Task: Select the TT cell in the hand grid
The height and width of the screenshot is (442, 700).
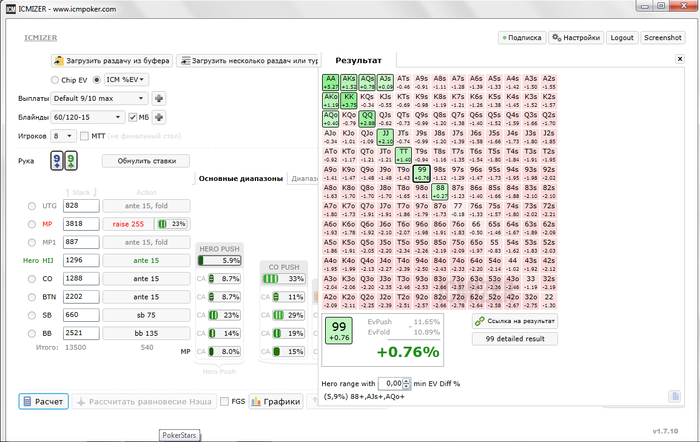Action: tap(403, 155)
